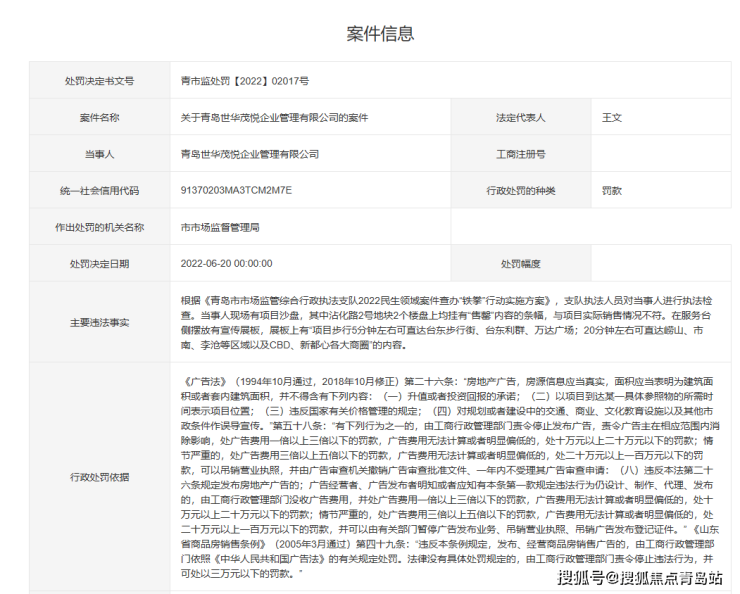Click the 作出处罚的机关名称 label cell
Screen dimensions: 740x594
99,227
